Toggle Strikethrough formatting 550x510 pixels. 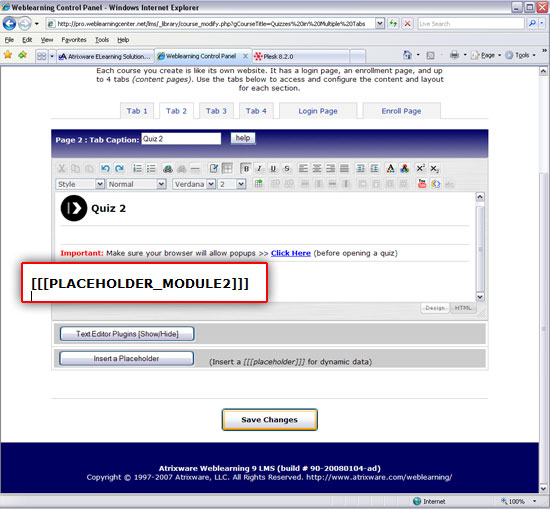coord(287,169)
